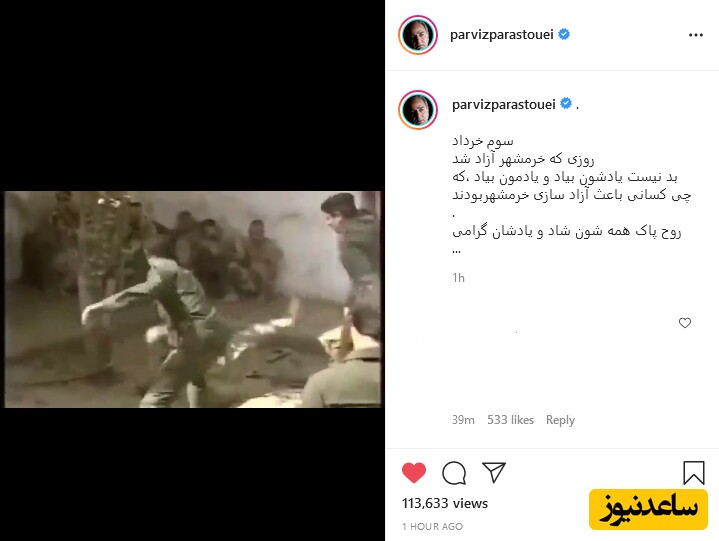Expand the caption ellipsis for more text
Image resolution: width=719 pixels, height=541 pixels.
456,251
